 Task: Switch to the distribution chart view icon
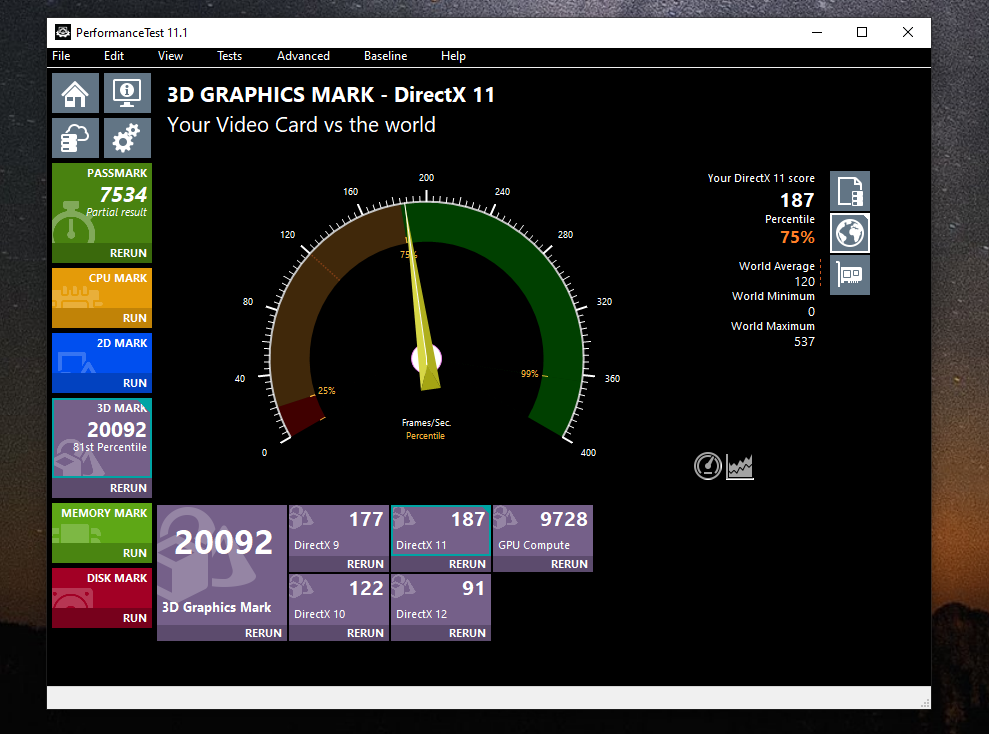tap(740, 467)
